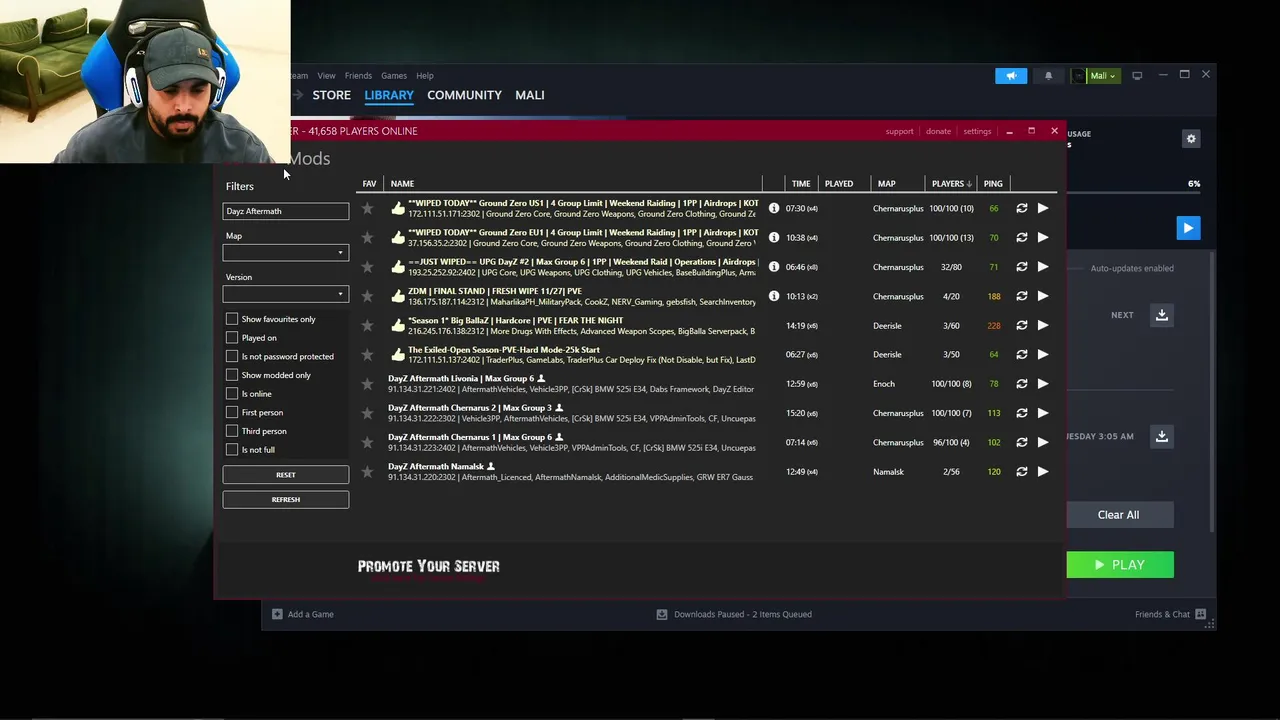Click thumbs-up icon on Big BallaZ server

pyautogui.click(x=398, y=325)
